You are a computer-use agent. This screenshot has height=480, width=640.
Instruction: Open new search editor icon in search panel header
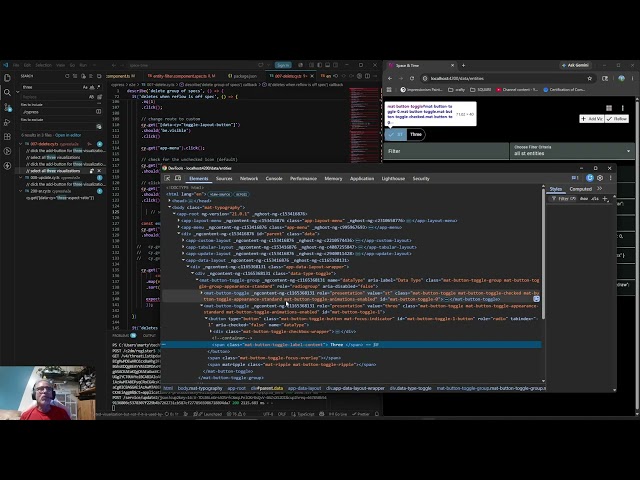click(83, 76)
